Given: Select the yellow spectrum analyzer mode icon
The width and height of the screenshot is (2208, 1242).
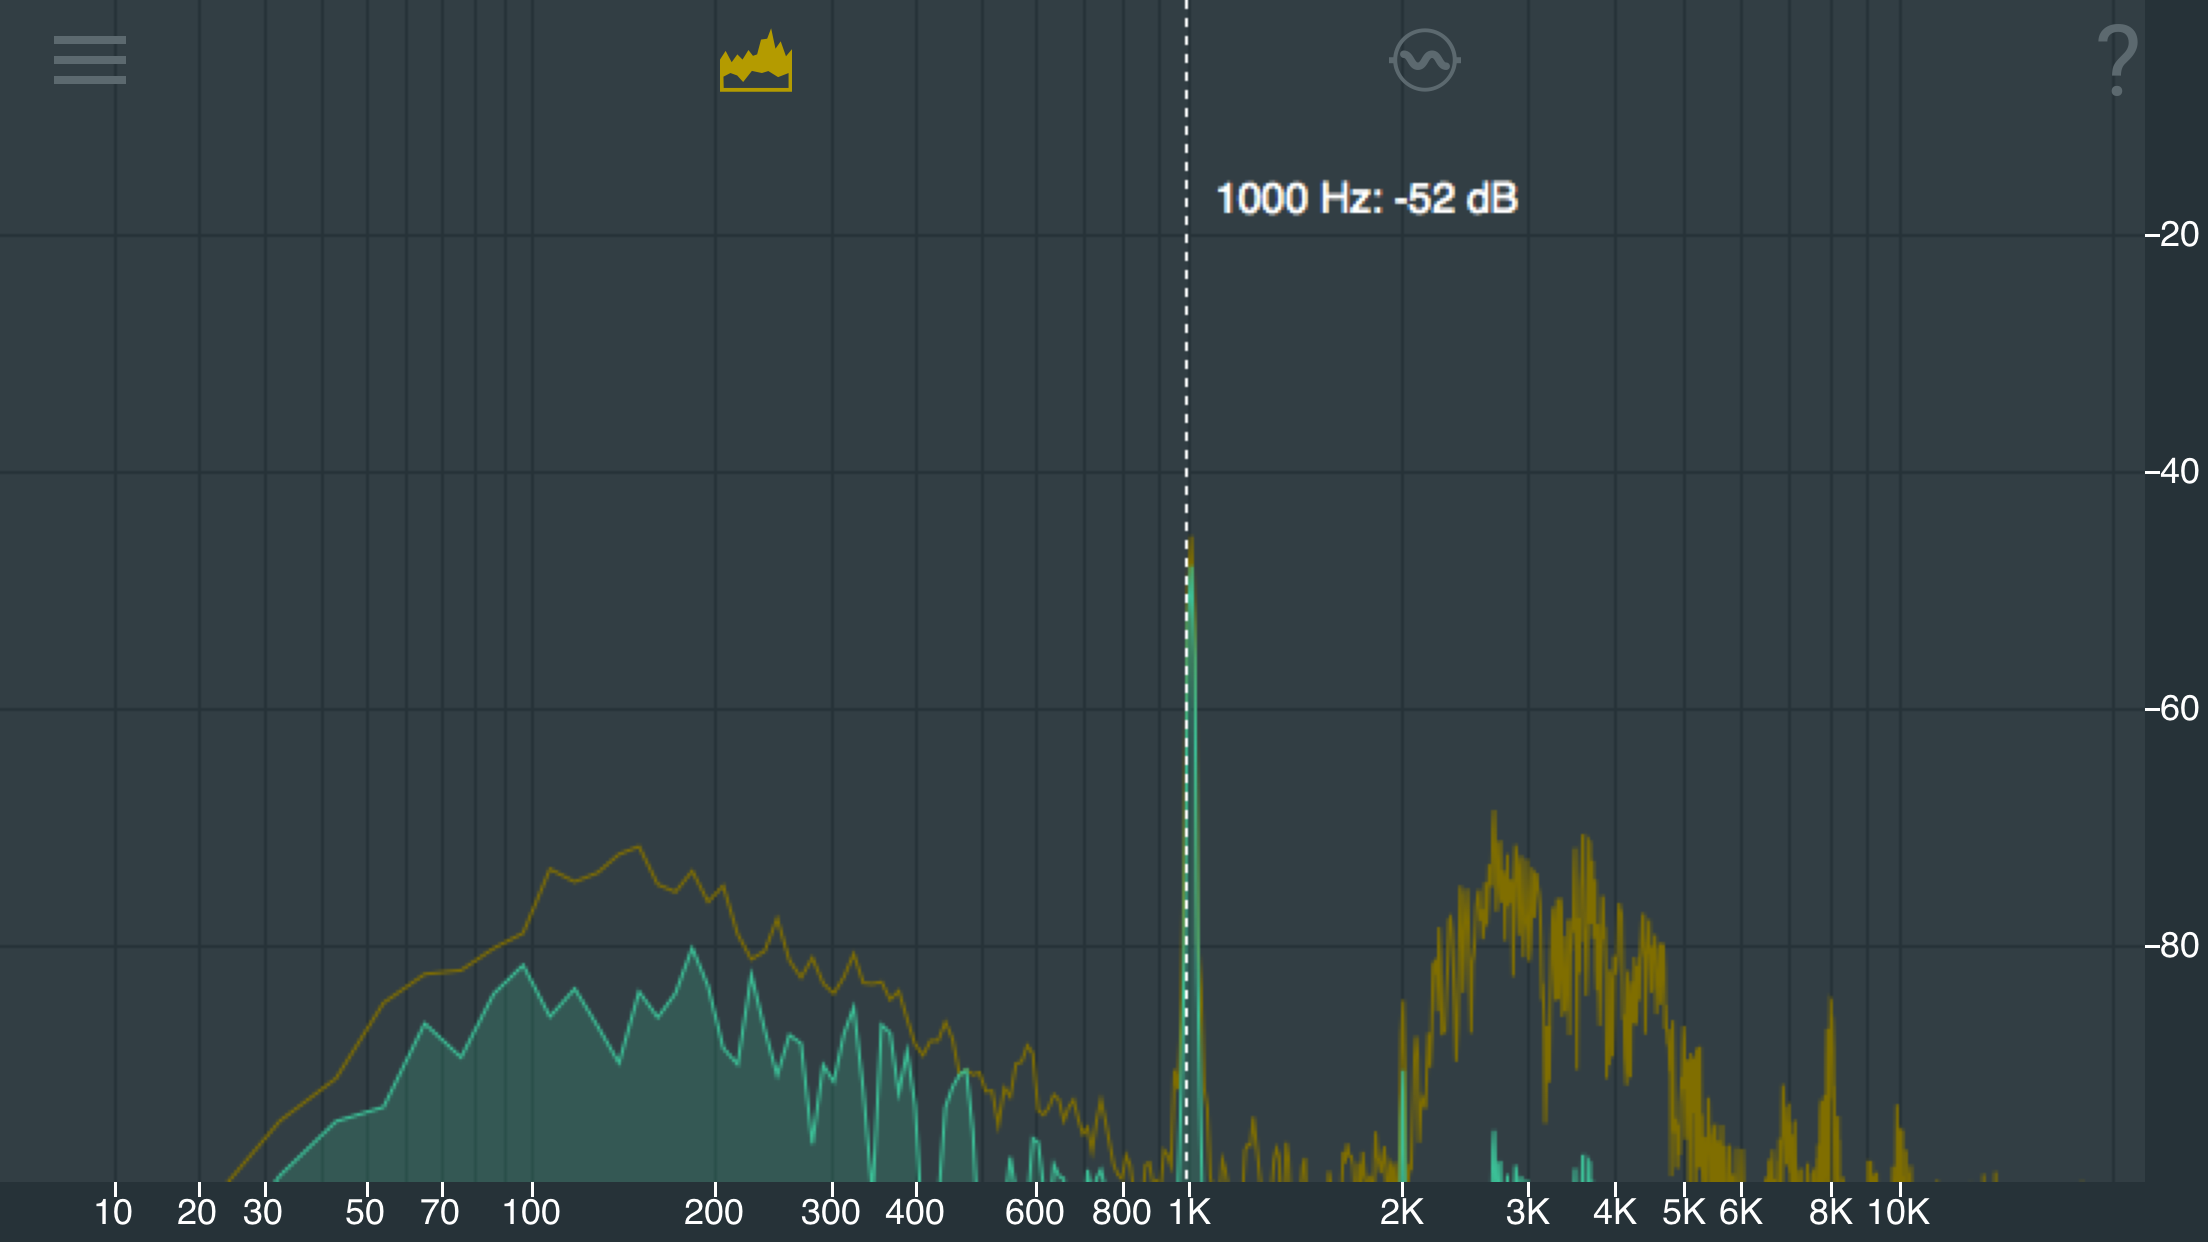Looking at the screenshot, I should [x=756, y=62].
